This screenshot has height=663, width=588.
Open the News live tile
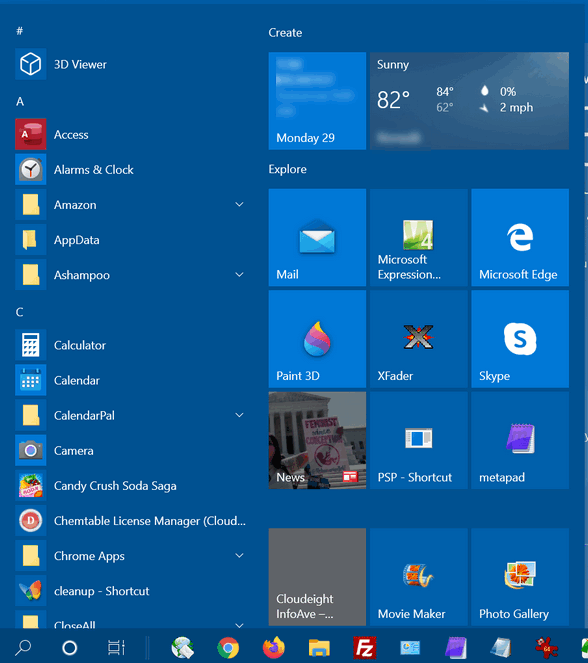point(317,441)
